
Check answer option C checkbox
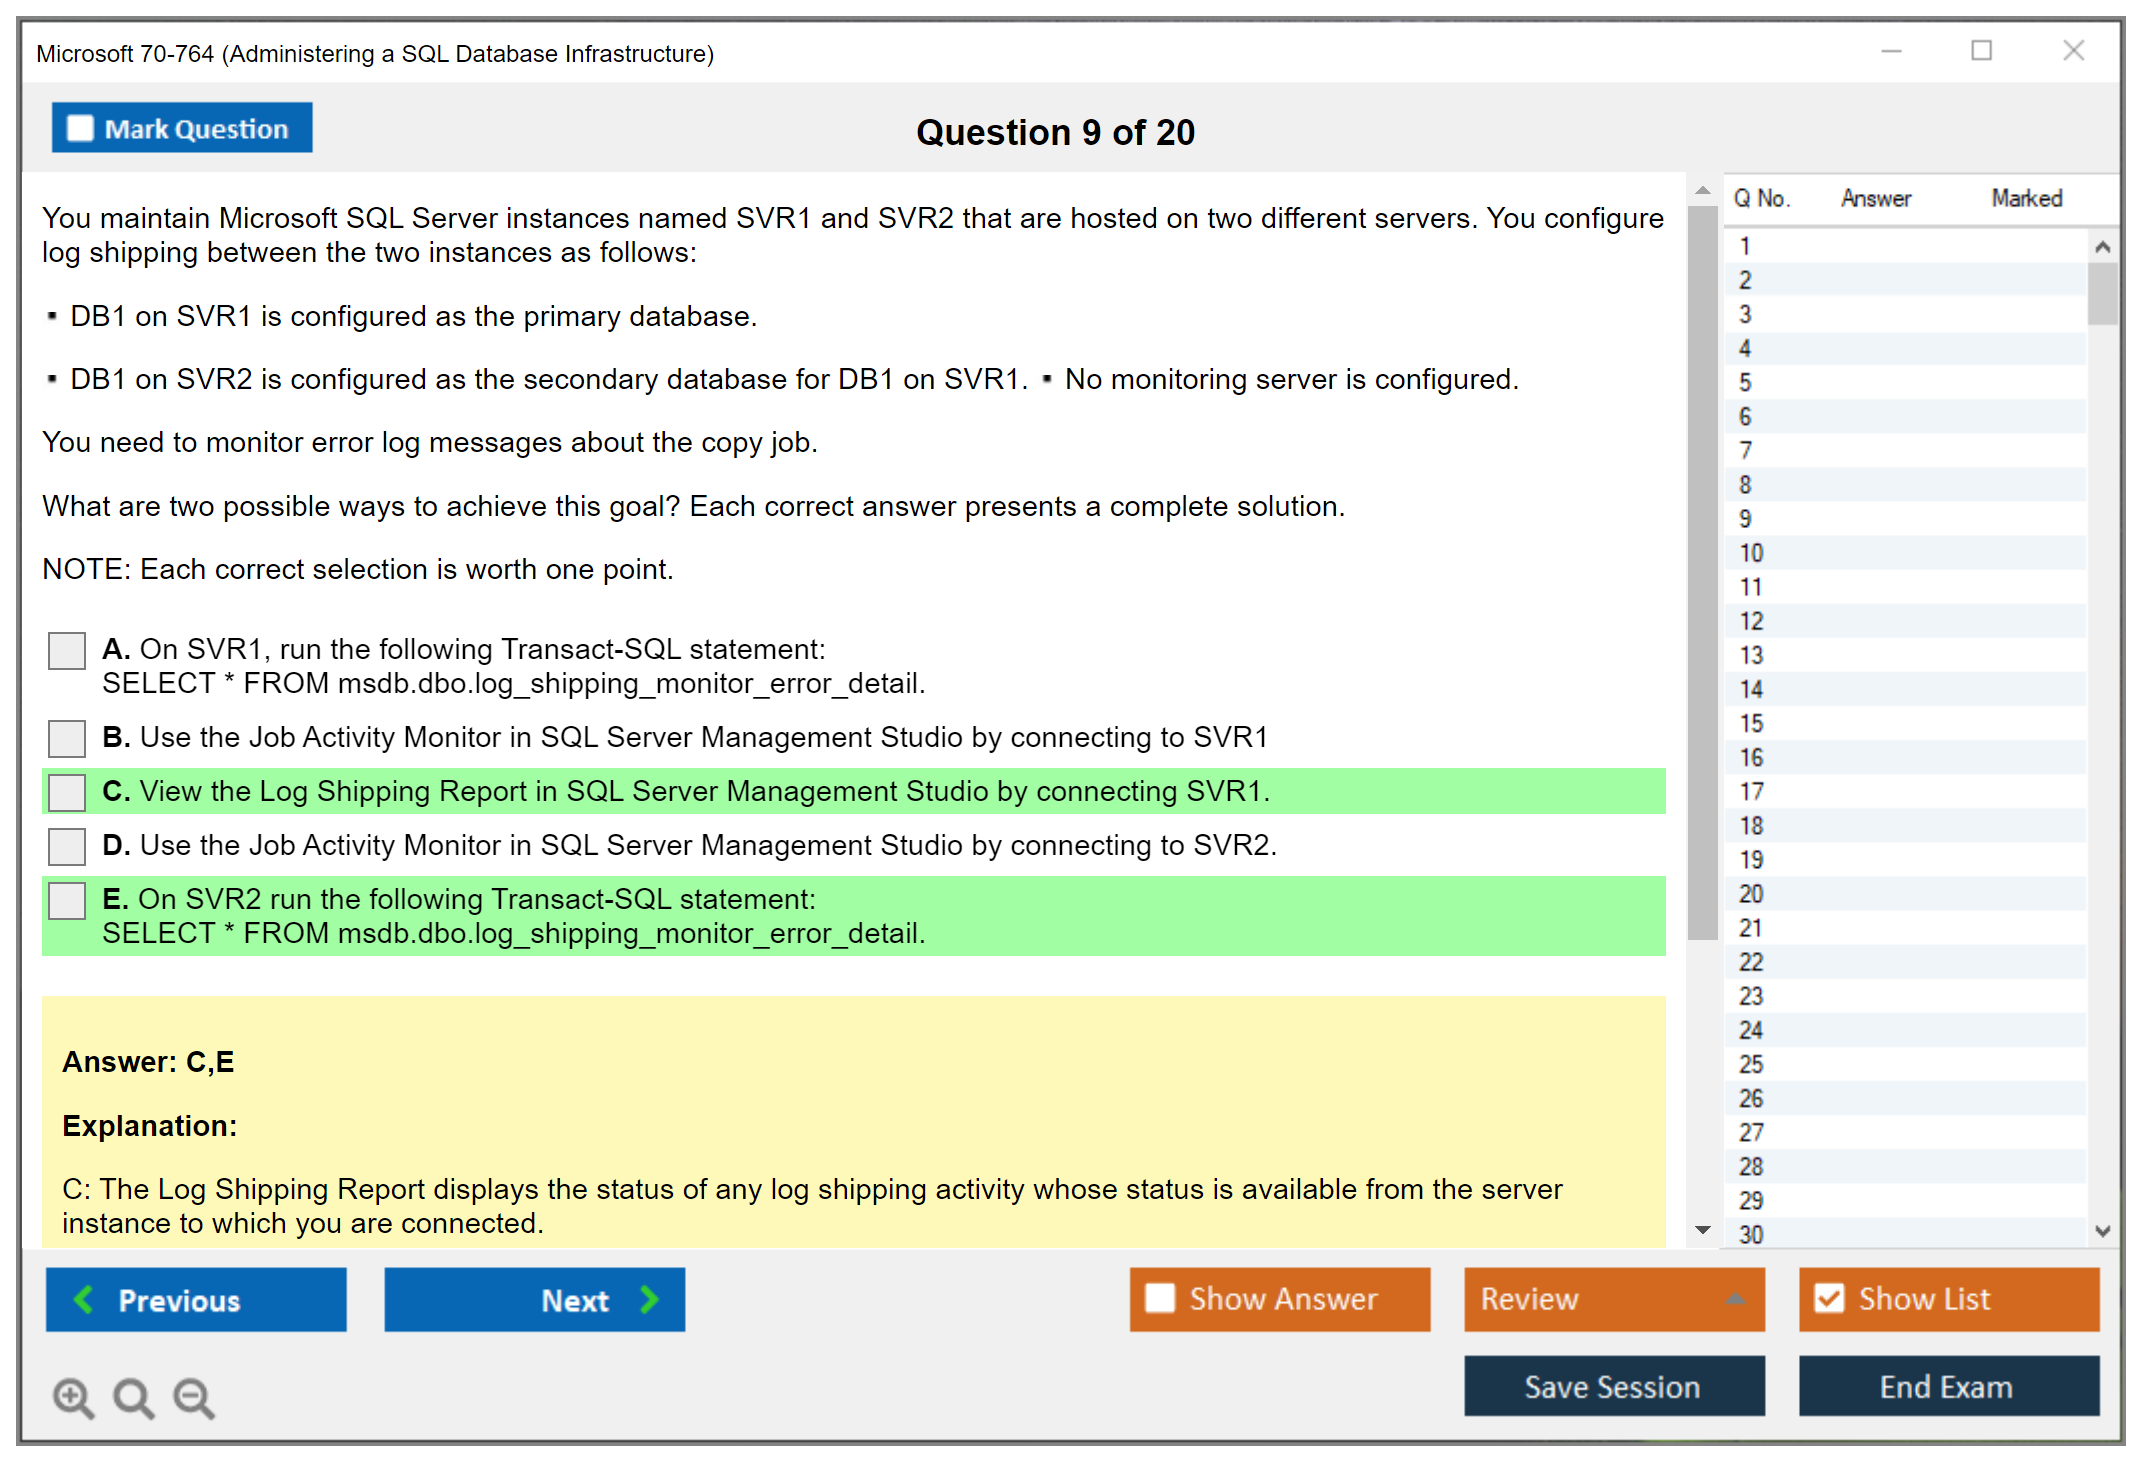(67, 792)
